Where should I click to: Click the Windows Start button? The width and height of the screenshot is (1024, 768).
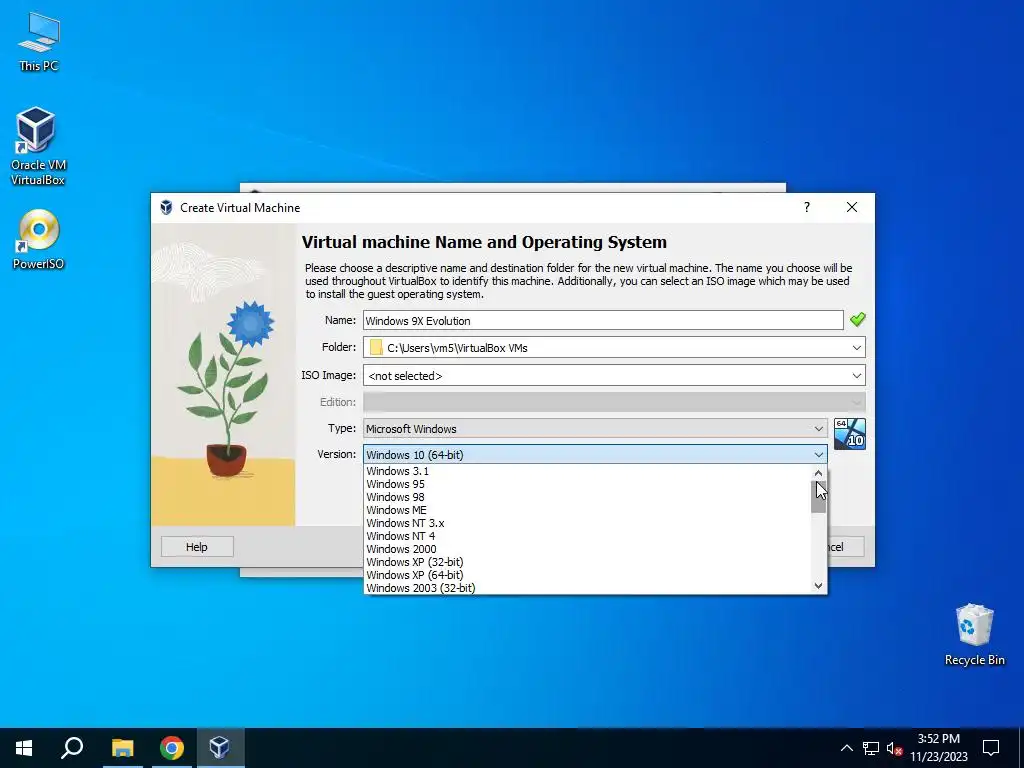click(x=24, y=748)
